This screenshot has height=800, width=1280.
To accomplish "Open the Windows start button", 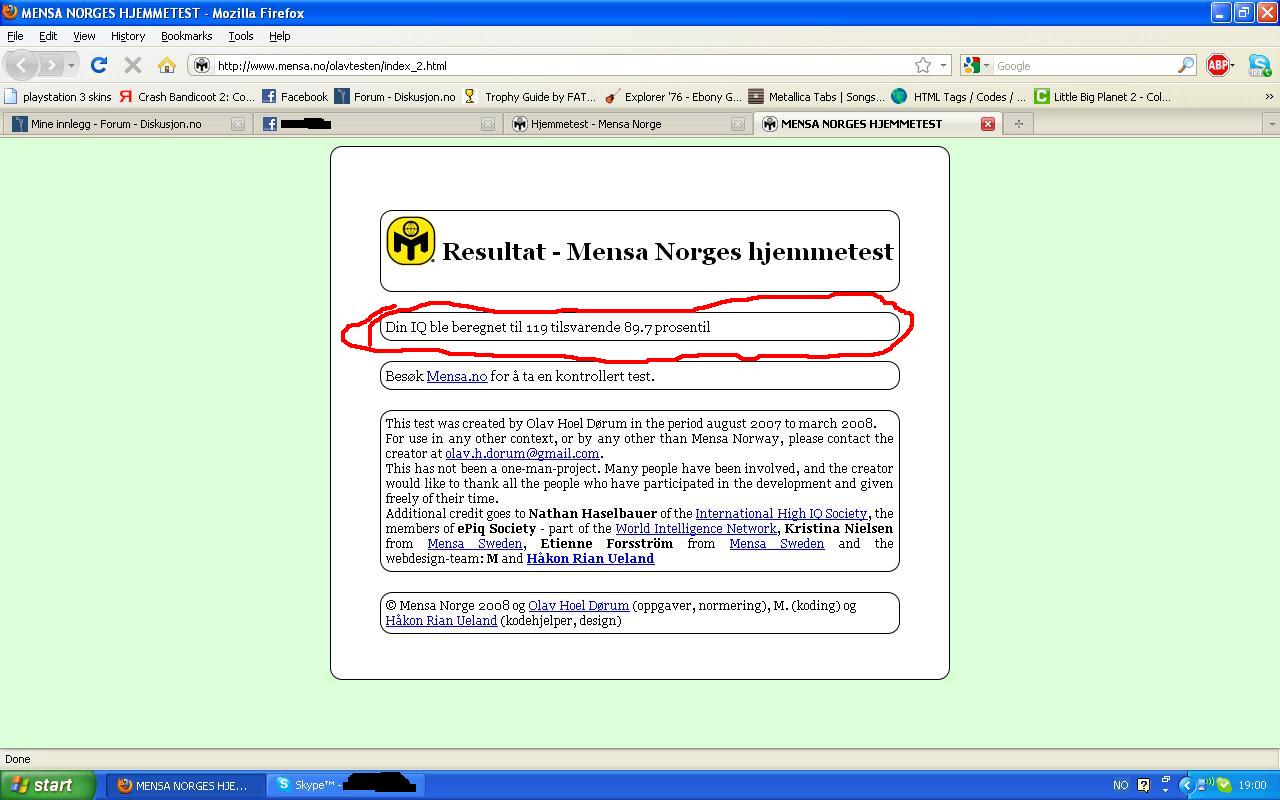I will coord(48,785).
